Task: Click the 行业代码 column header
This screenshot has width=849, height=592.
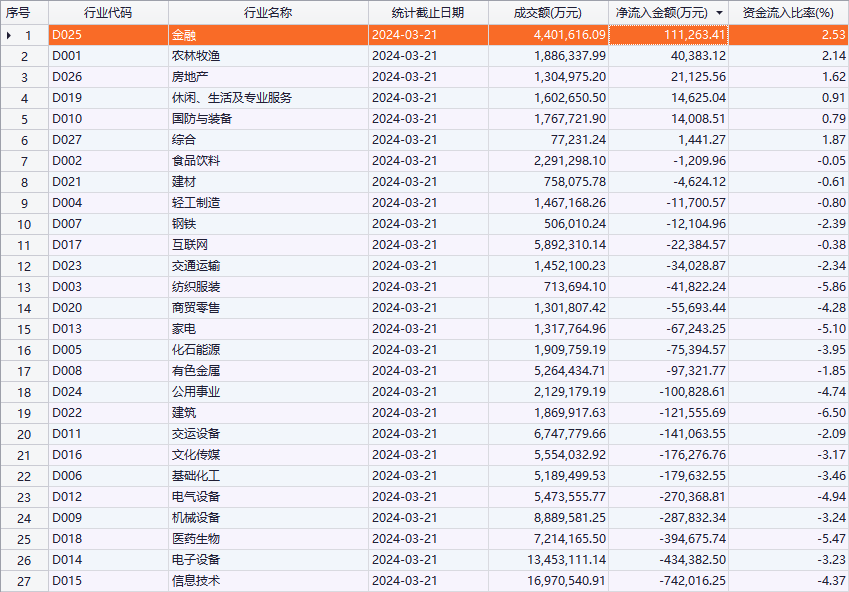Action: (107, 13)
